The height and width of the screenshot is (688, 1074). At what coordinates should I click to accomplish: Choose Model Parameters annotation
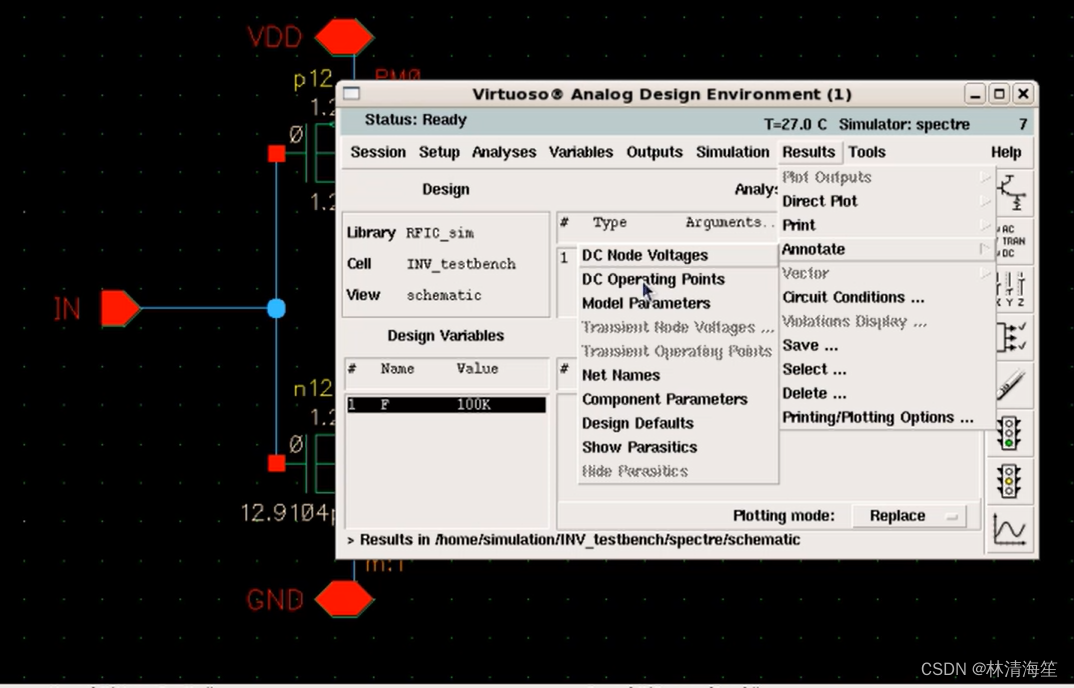coord(678,303)
